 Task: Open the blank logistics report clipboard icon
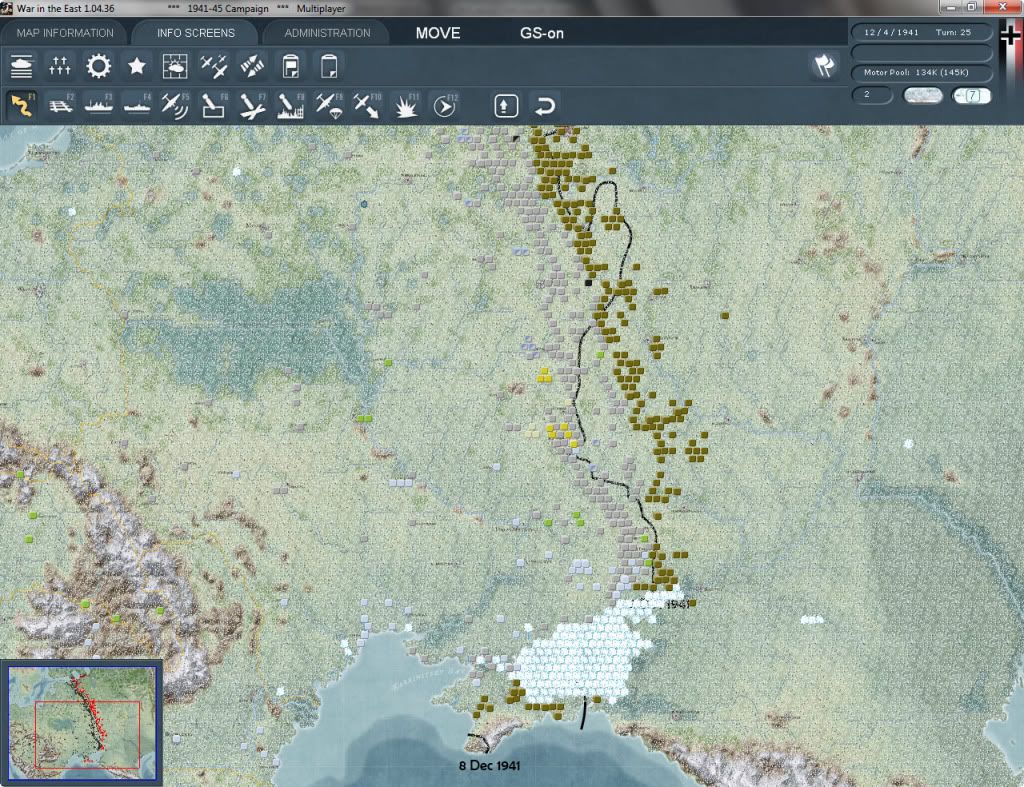point(329,66)
